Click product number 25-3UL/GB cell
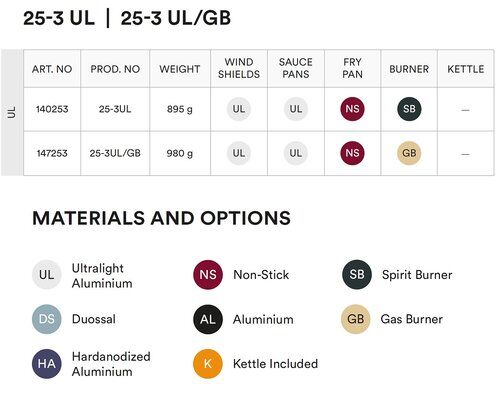This screenshot has width=500, height=400. 115,153
